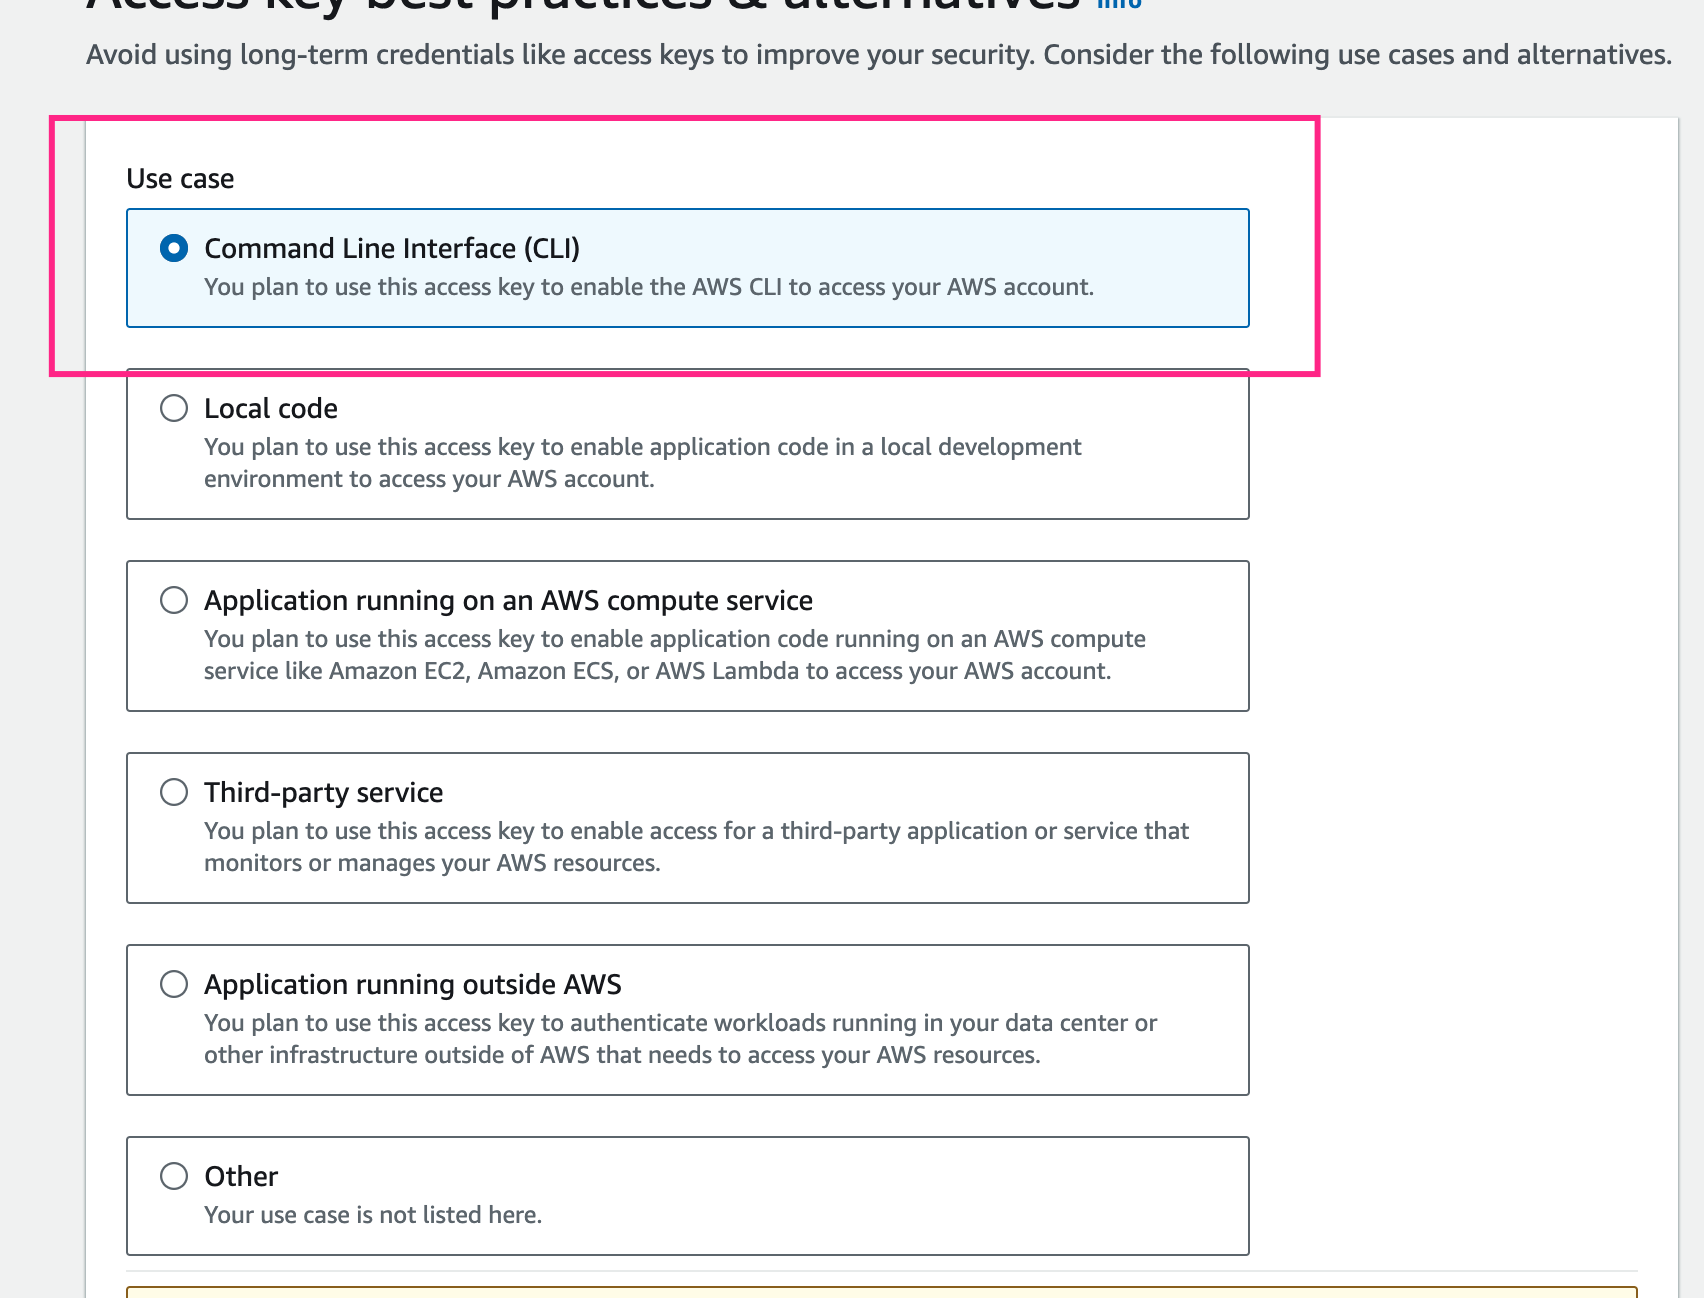The image size is (1704, 1298).
Task: Click text 'You plan to use this access key to enable the AWS CLI'
Action: point(494,287)
